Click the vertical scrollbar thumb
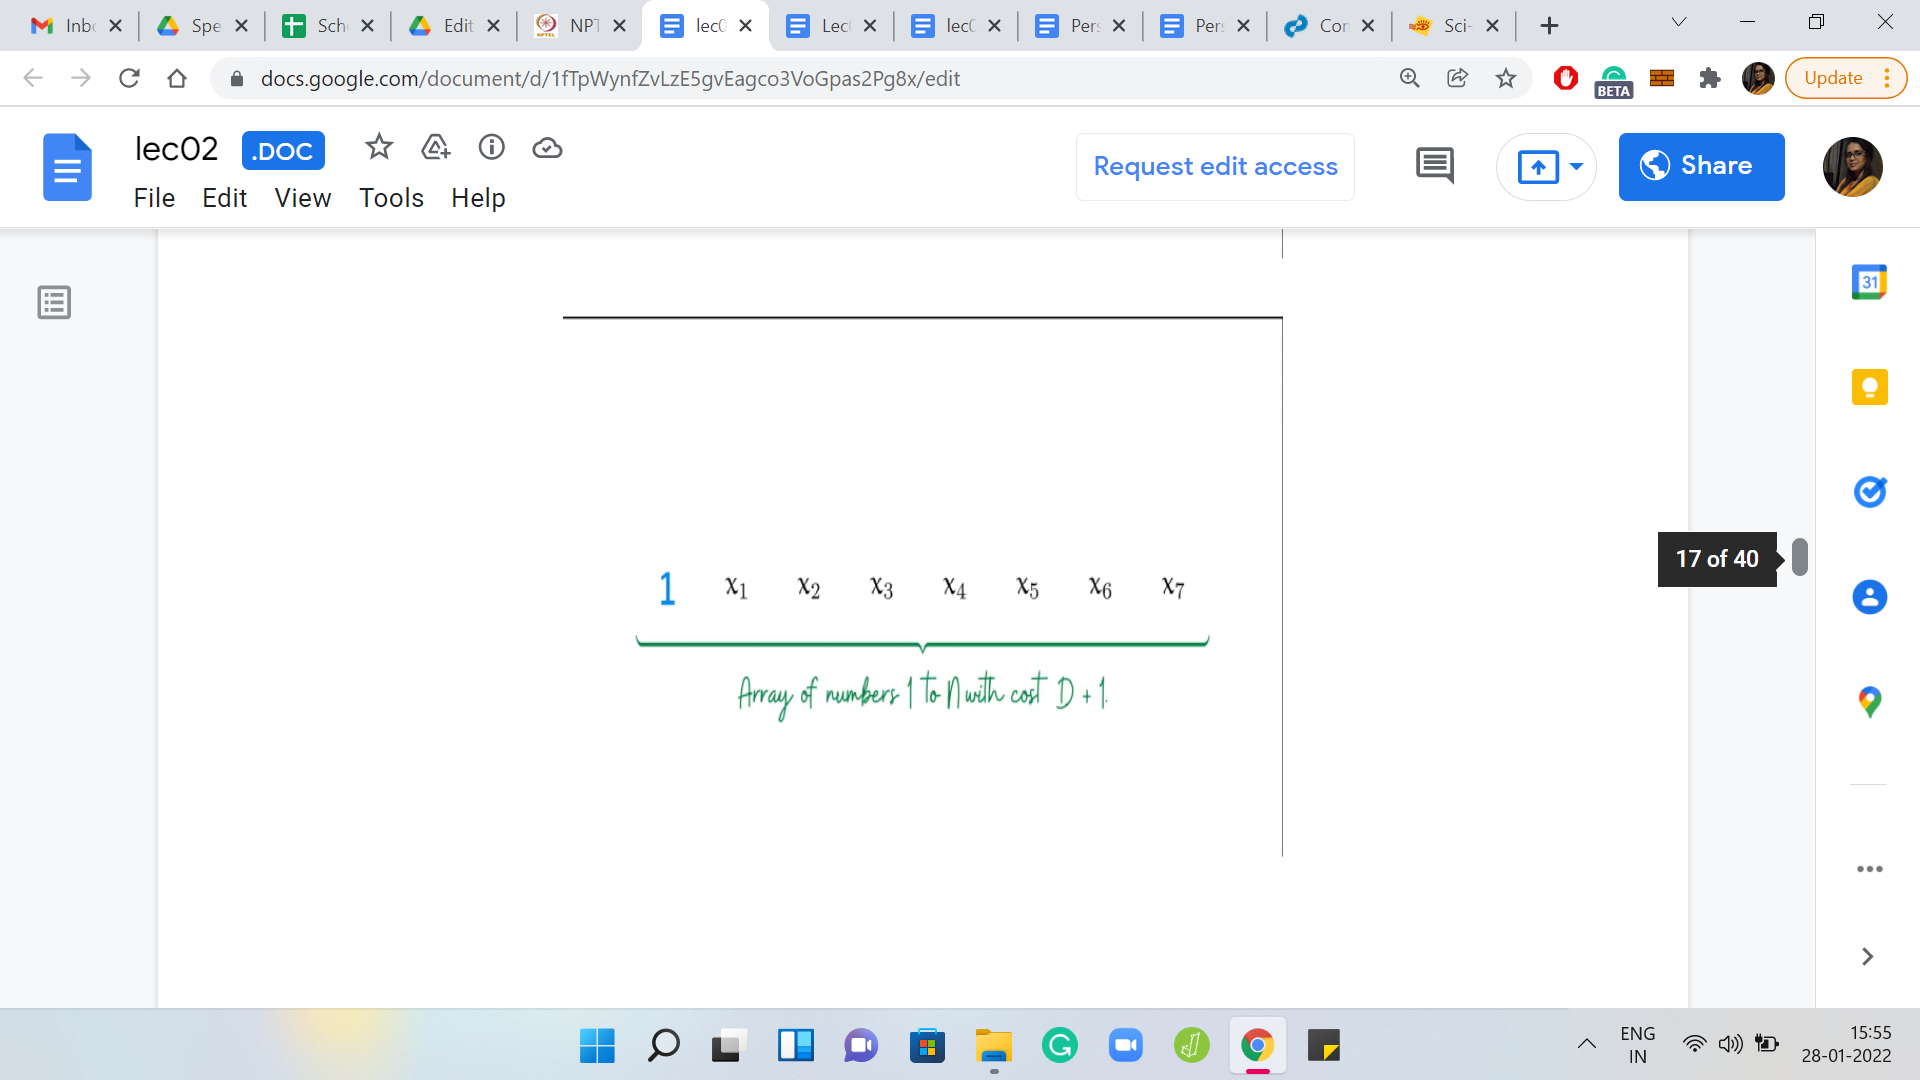Image resolution: width=1920 pixels, height=1080 pixels. tap(1799, 557)
